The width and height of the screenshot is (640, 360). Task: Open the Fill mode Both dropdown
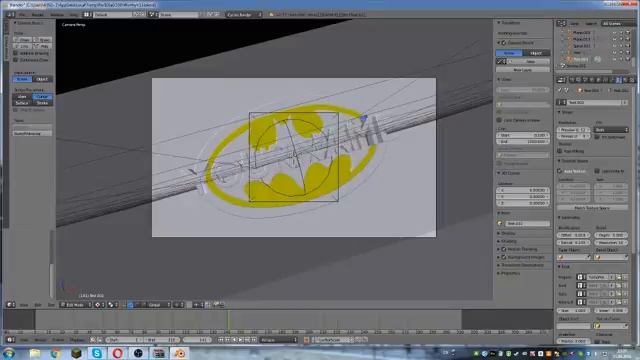tap(611, 130)
